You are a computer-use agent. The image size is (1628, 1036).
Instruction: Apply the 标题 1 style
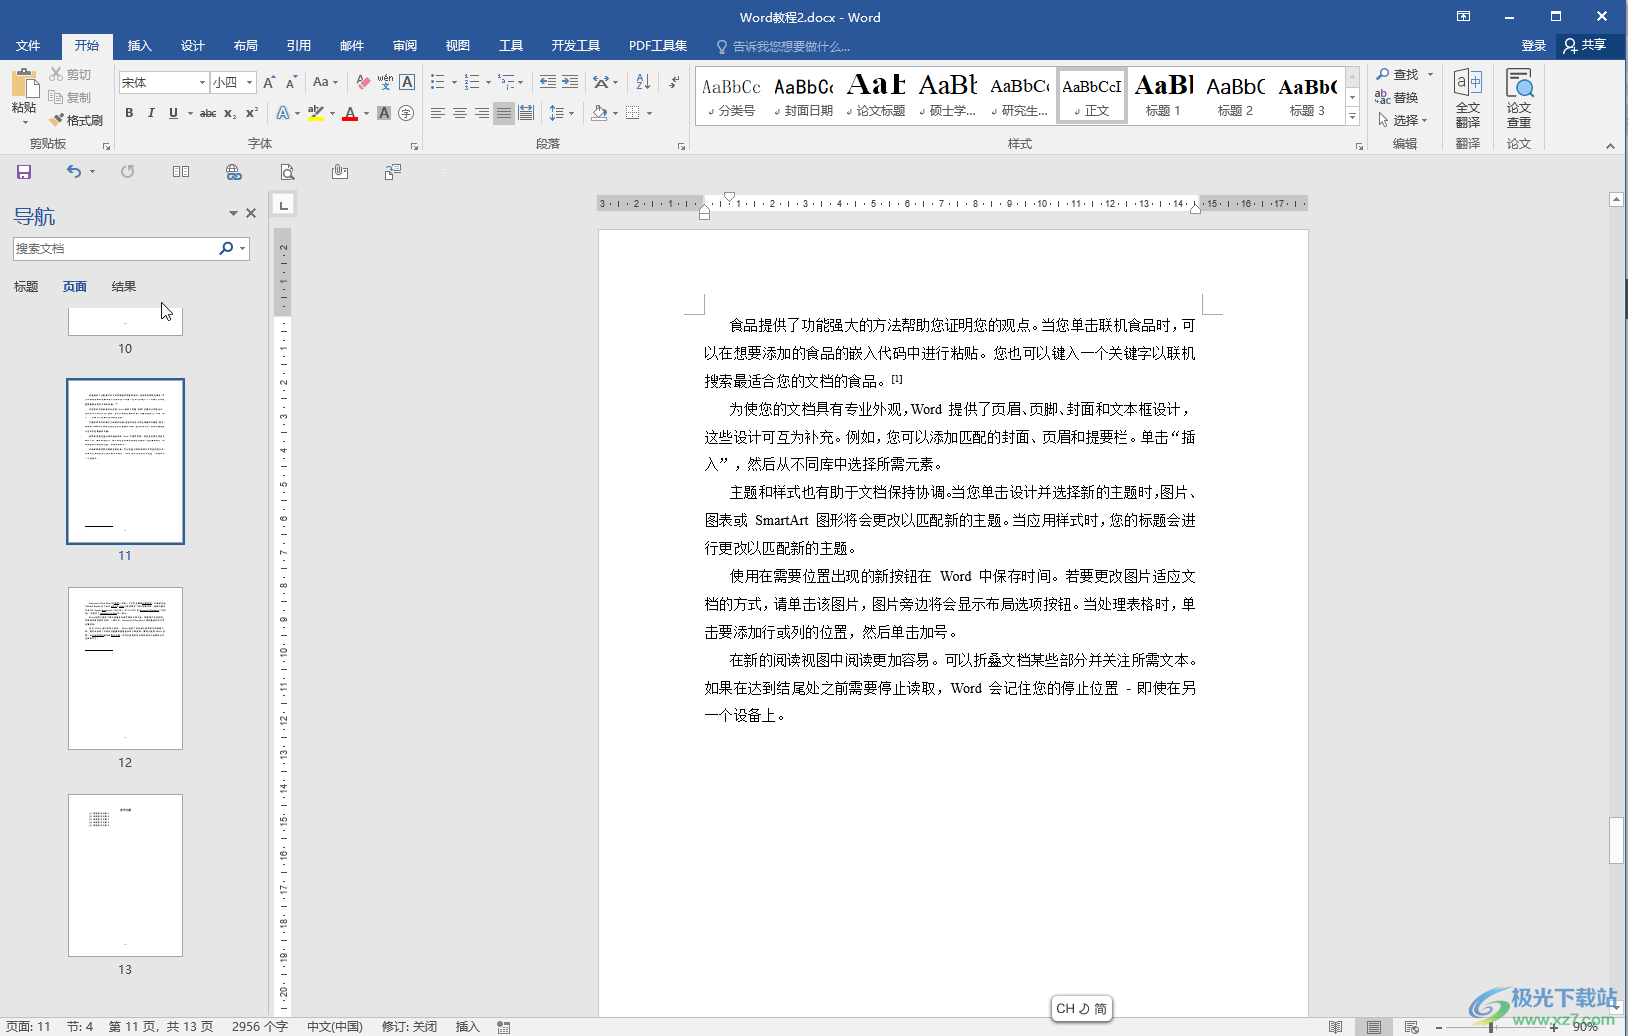[1163, 96]
